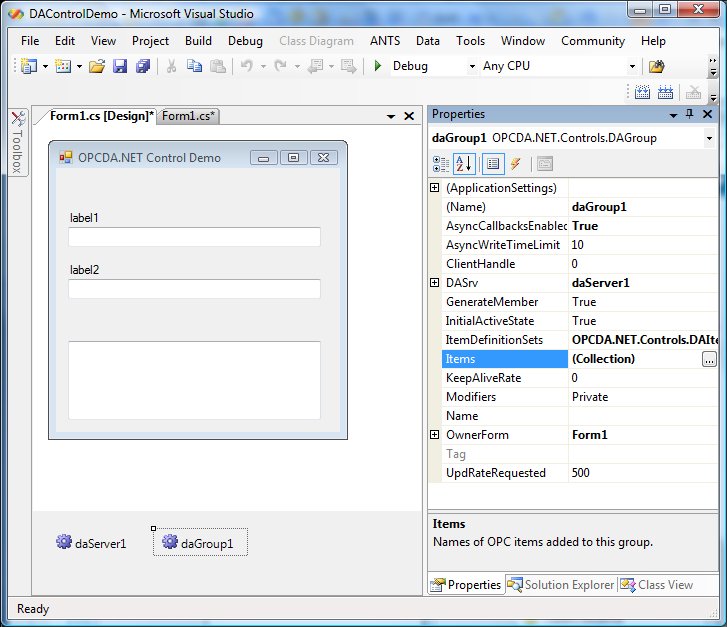727x627 pixels.
Task: Select the daServer1 component in tray
Action: click(91, 543)
